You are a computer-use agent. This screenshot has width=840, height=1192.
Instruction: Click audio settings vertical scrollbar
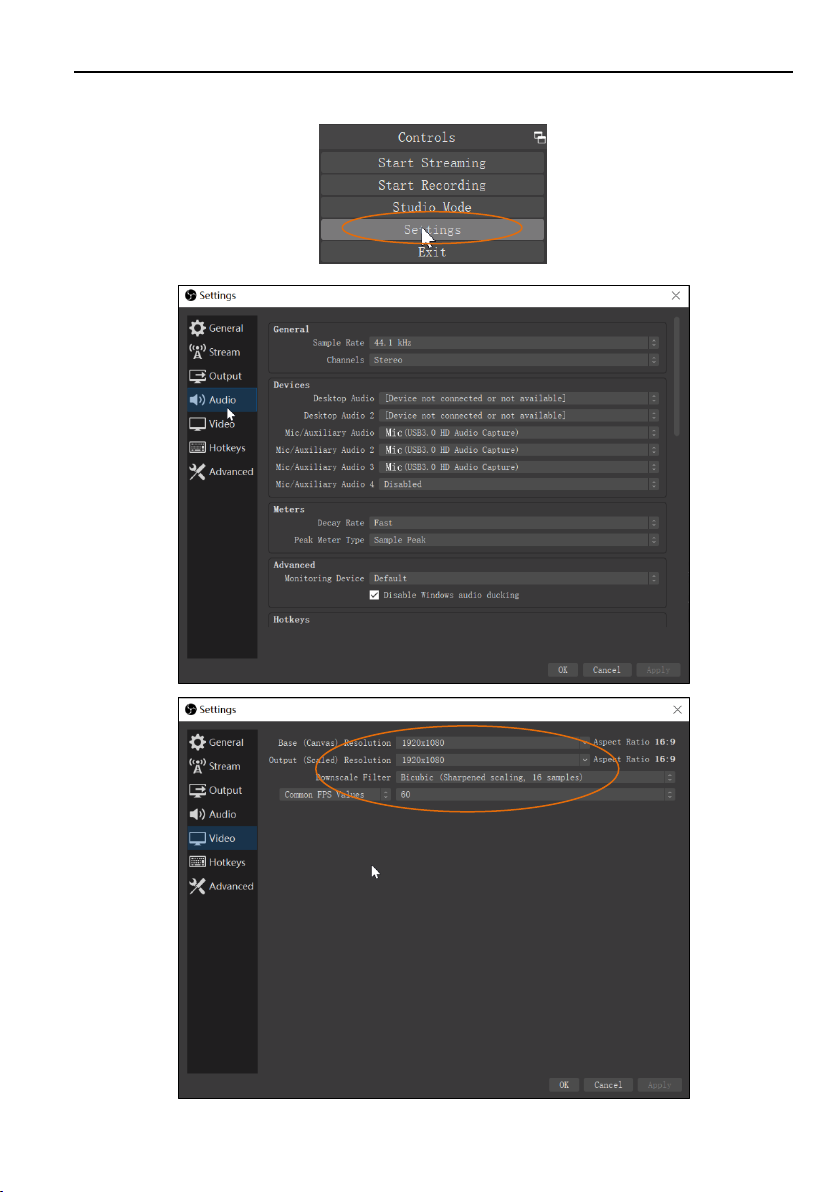677,376
